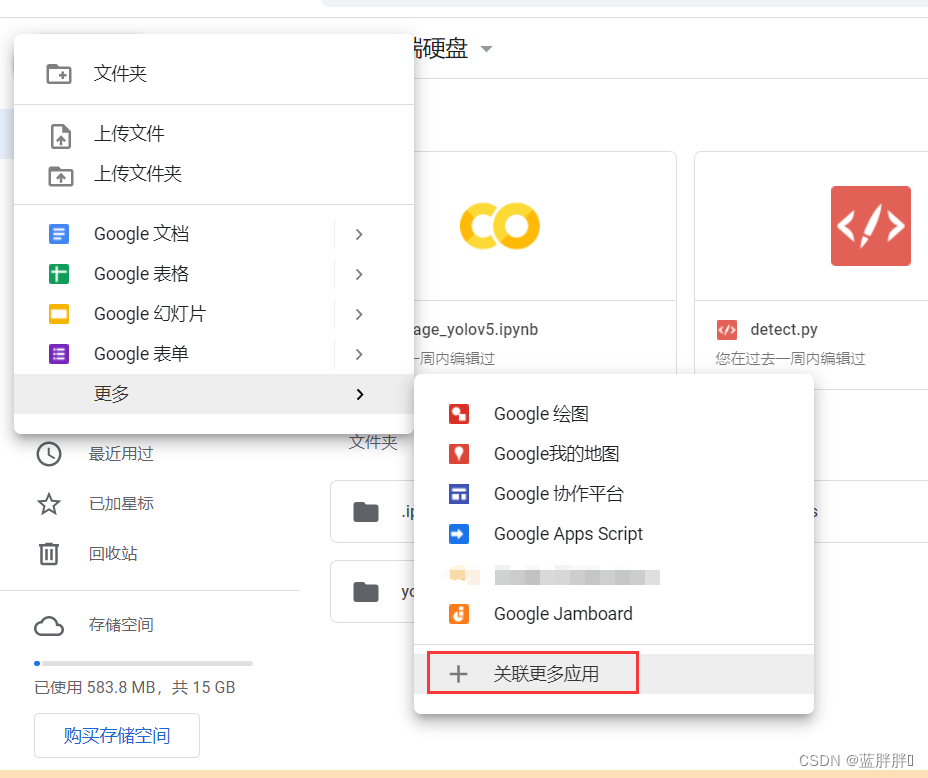Open the 硬盘 title dropdown arrow
Viewport: 928px width, 778px height.
pyautogui.click(x=486, y=49)
